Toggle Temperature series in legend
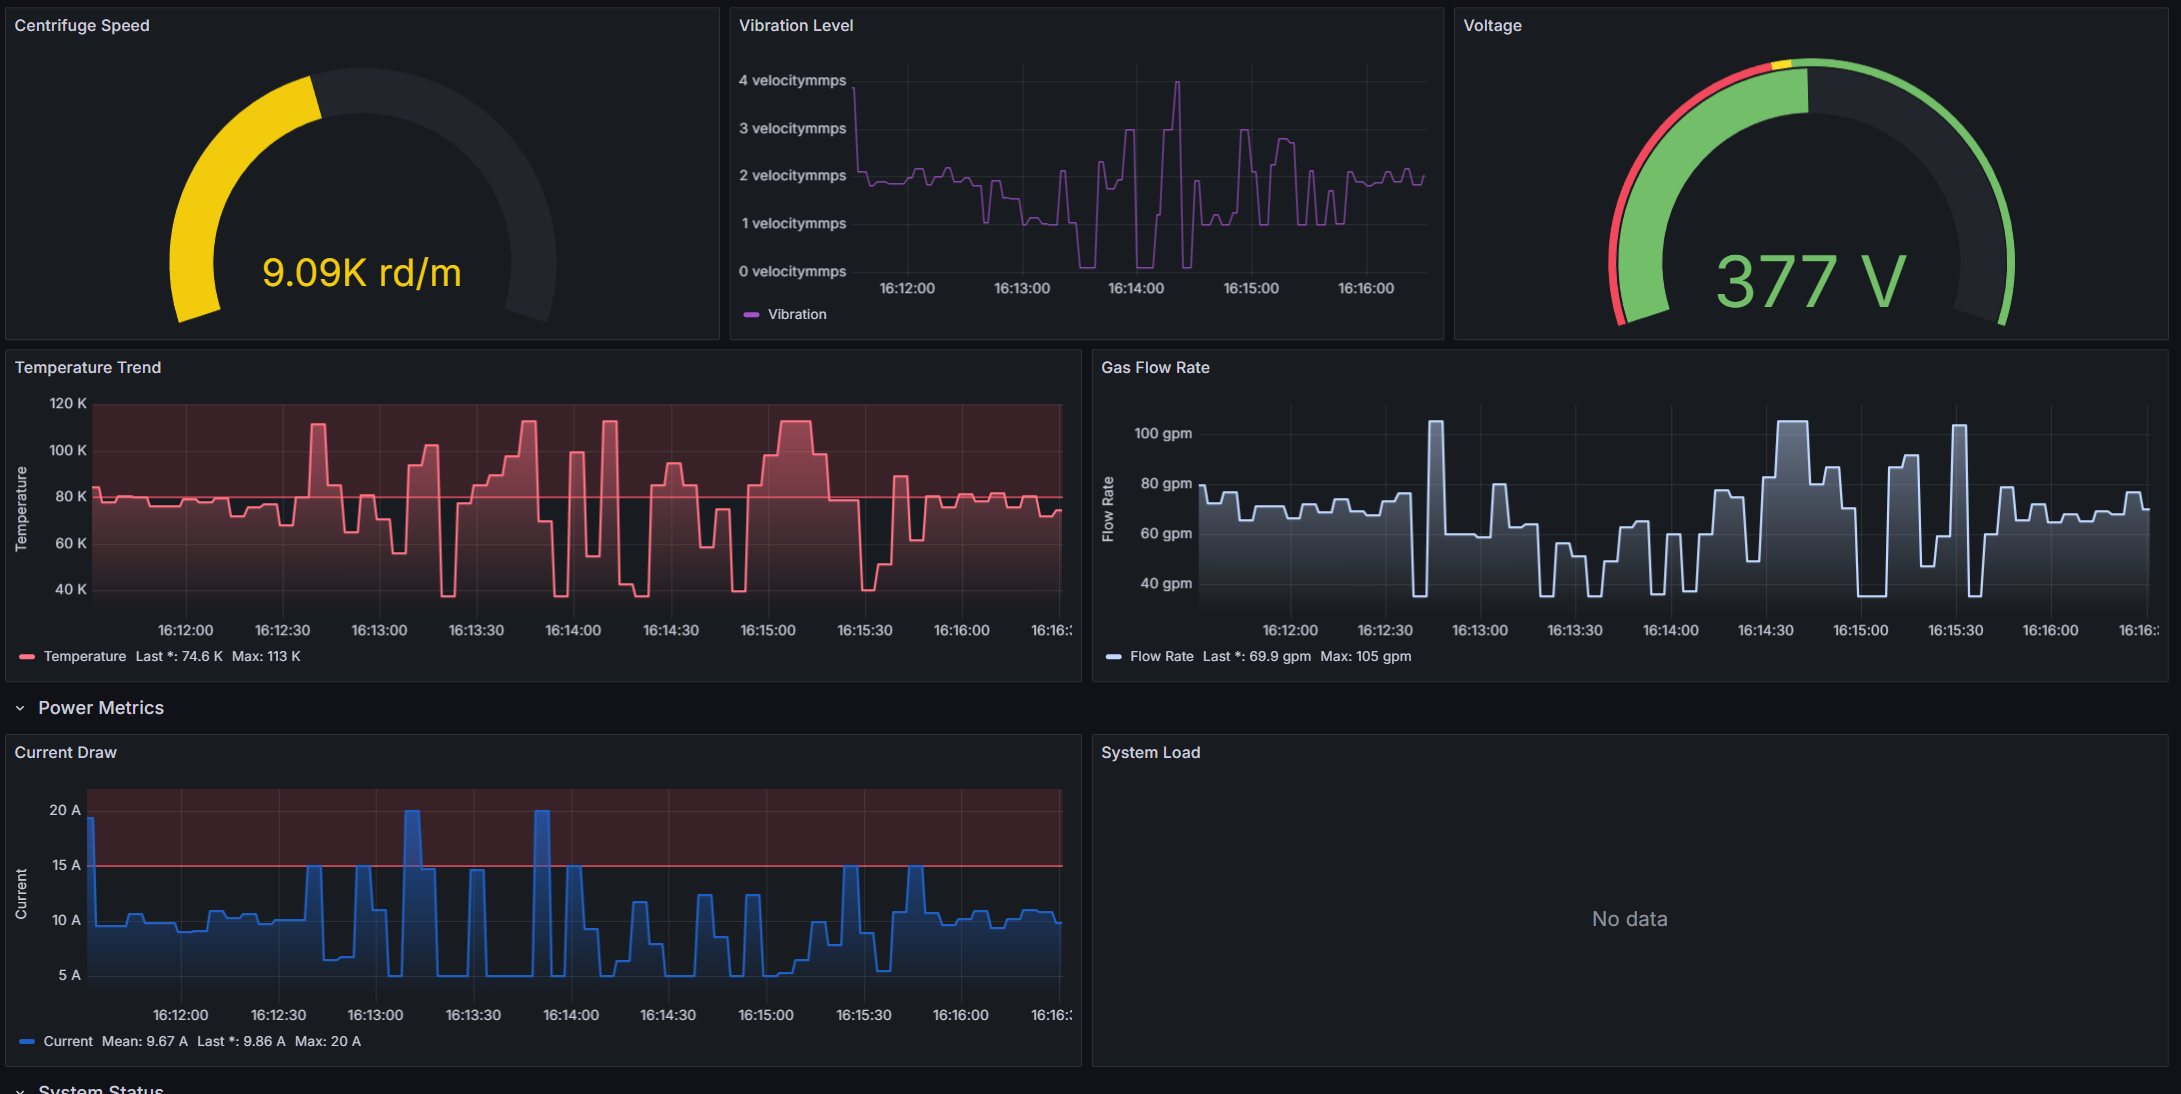 click(85, 656)
